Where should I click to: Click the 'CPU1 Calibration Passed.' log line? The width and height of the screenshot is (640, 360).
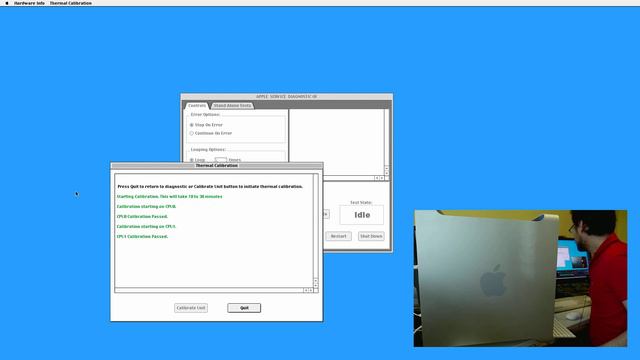point(142,236)
